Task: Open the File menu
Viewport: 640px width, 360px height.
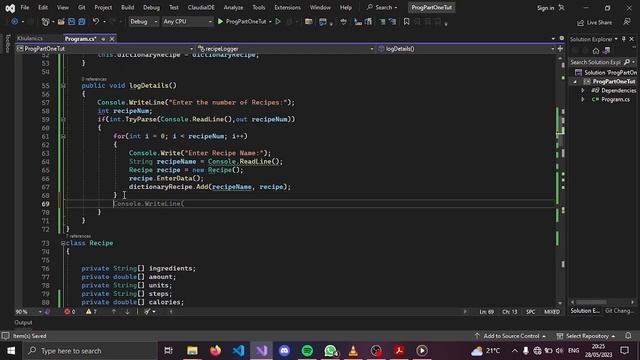Action: [25, 7]
